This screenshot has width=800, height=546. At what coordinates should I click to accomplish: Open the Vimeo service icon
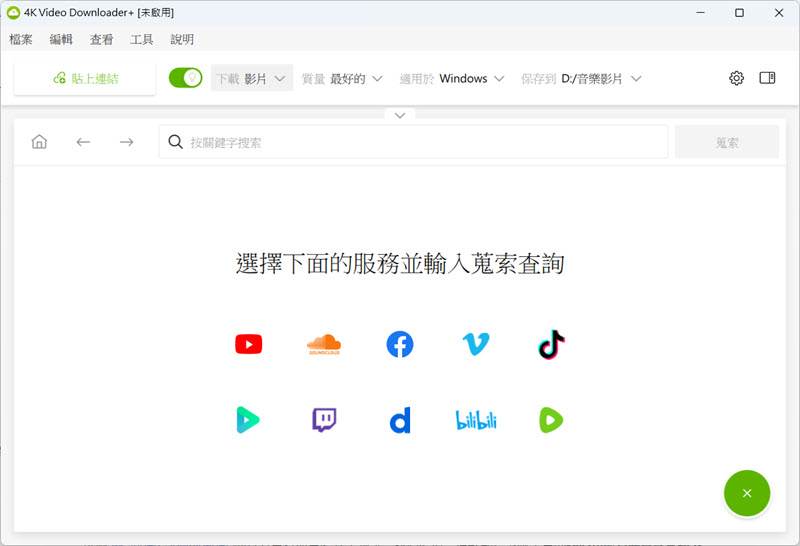[x=476, y=344]
